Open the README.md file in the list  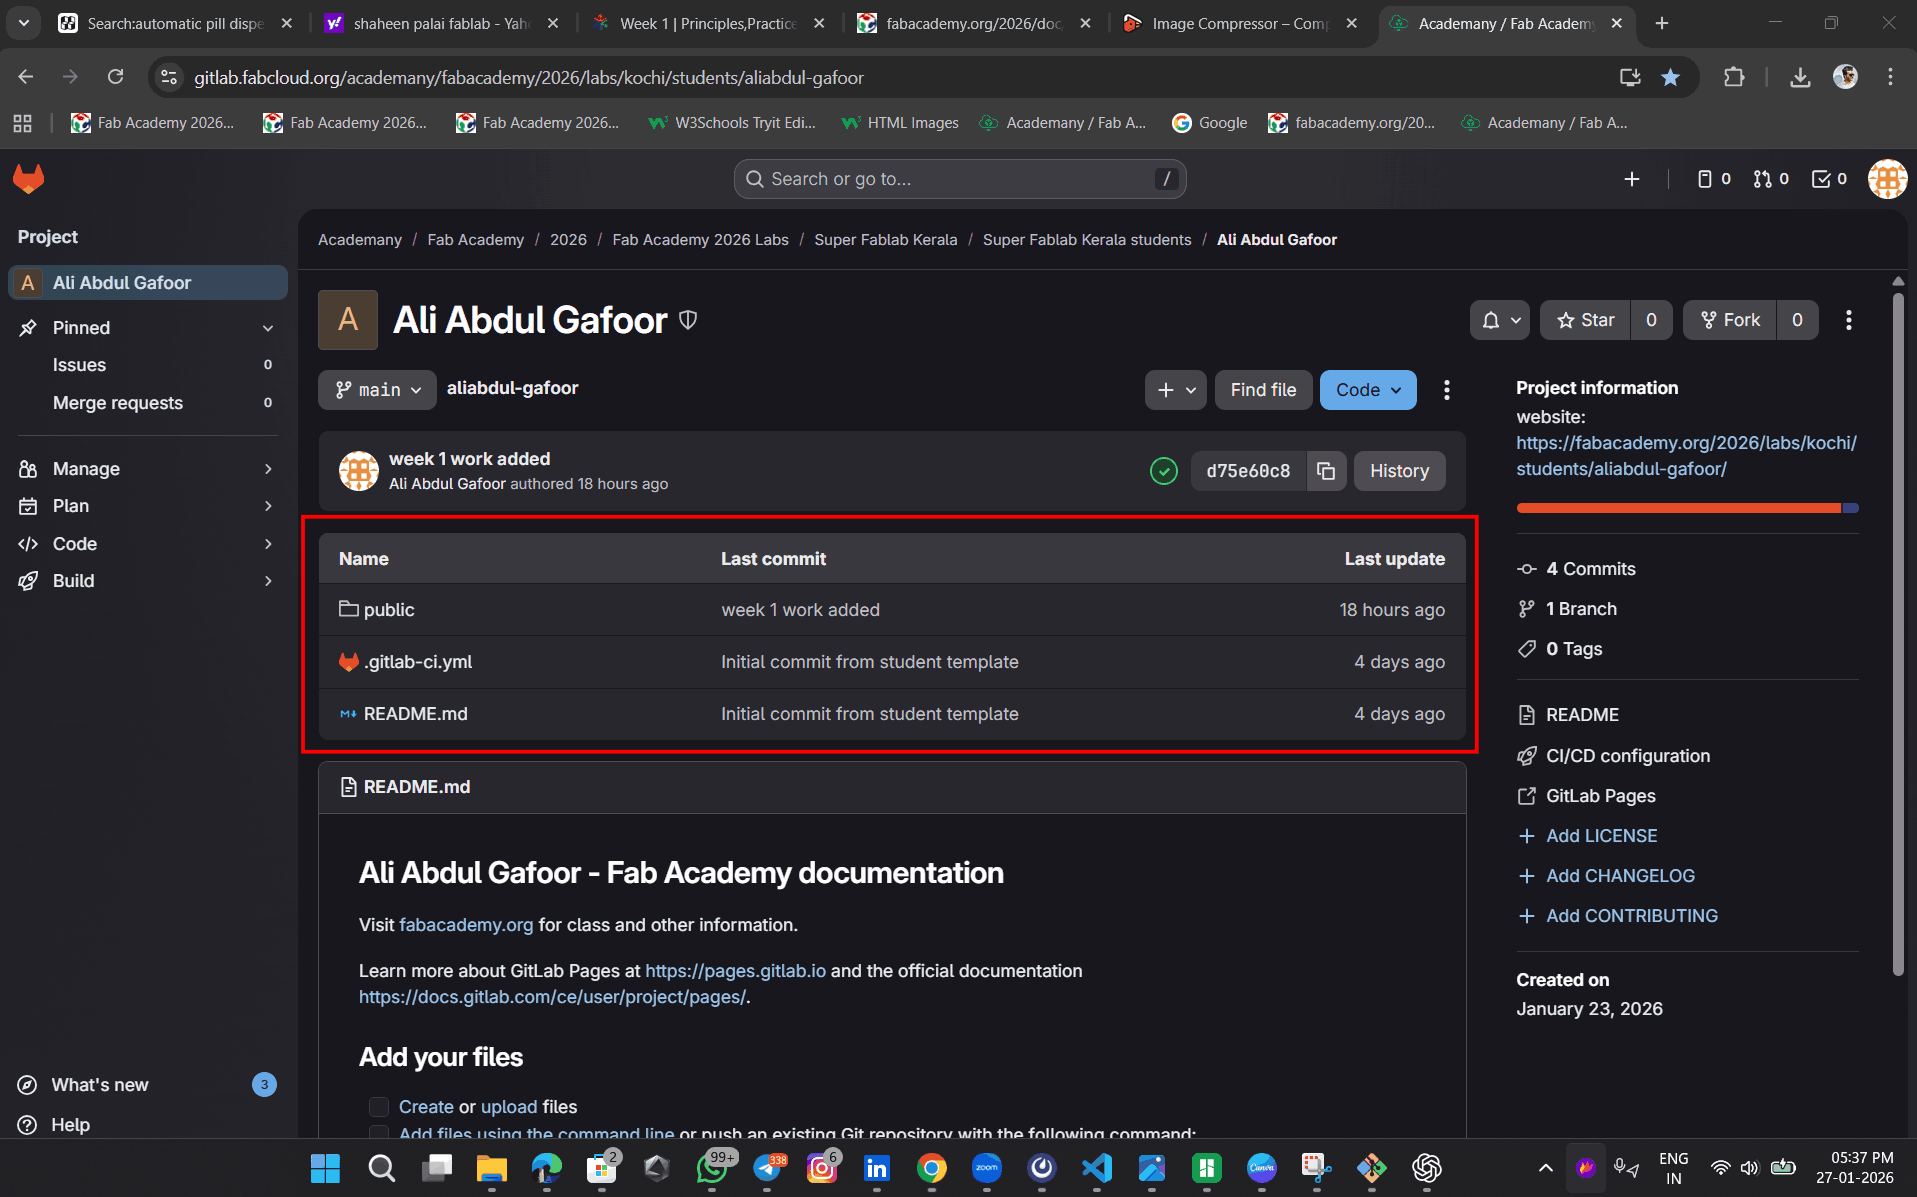[416, 714]
